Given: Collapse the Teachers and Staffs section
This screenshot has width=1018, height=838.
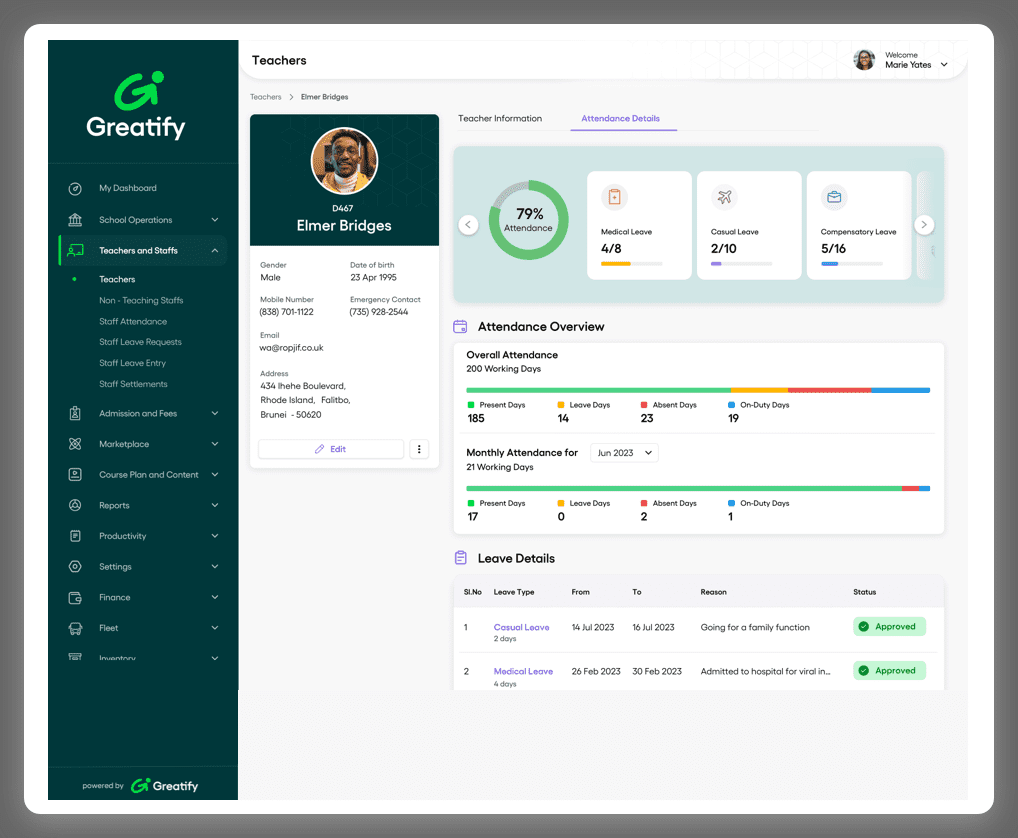Looking at the screenshot, I should (214, 251).
